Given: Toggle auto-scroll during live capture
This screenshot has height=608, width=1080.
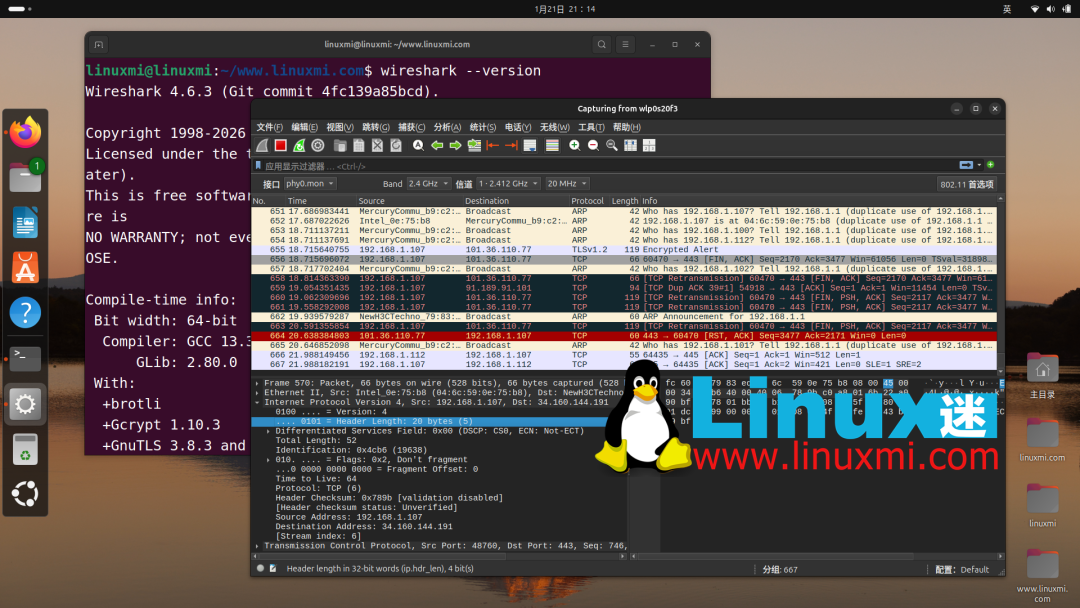Looking at the screenshot, I should coord(528,145).
